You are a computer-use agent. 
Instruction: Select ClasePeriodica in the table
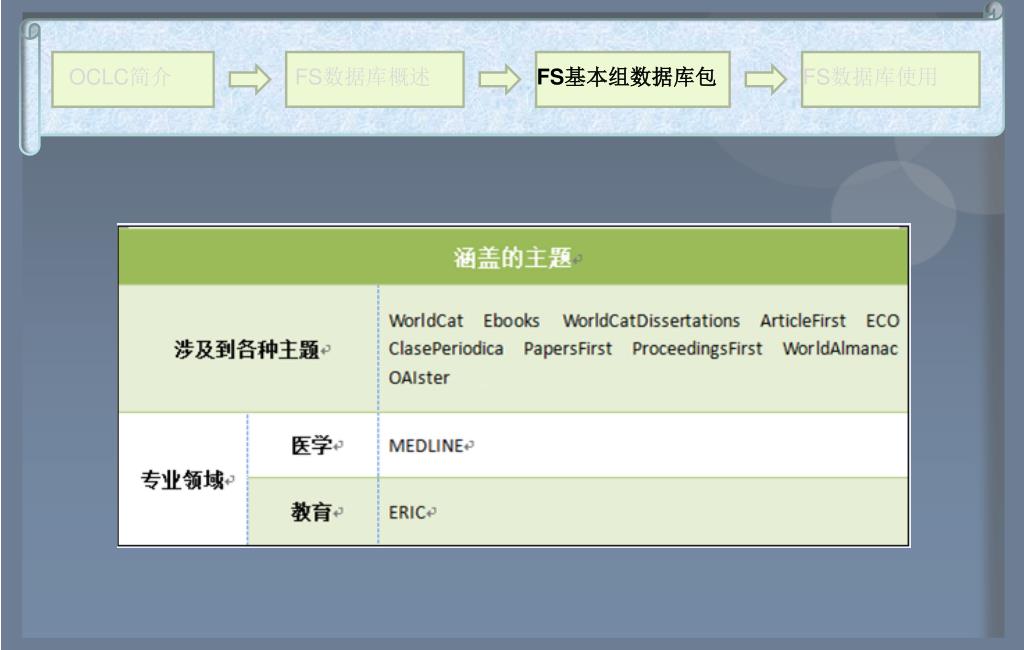[446, 349]
